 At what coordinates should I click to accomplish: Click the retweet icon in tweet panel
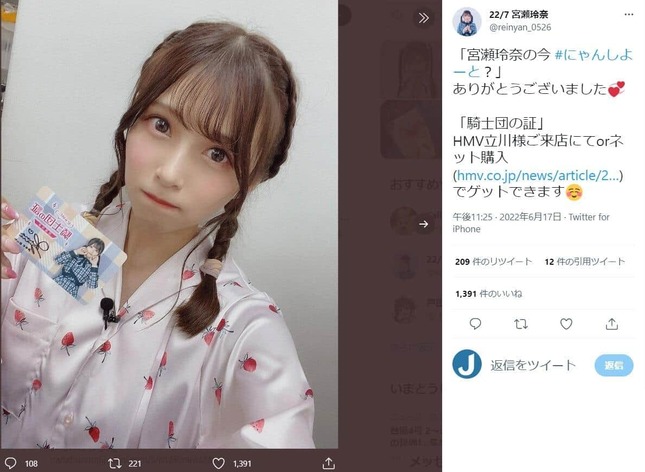click(x=521, y=324)
